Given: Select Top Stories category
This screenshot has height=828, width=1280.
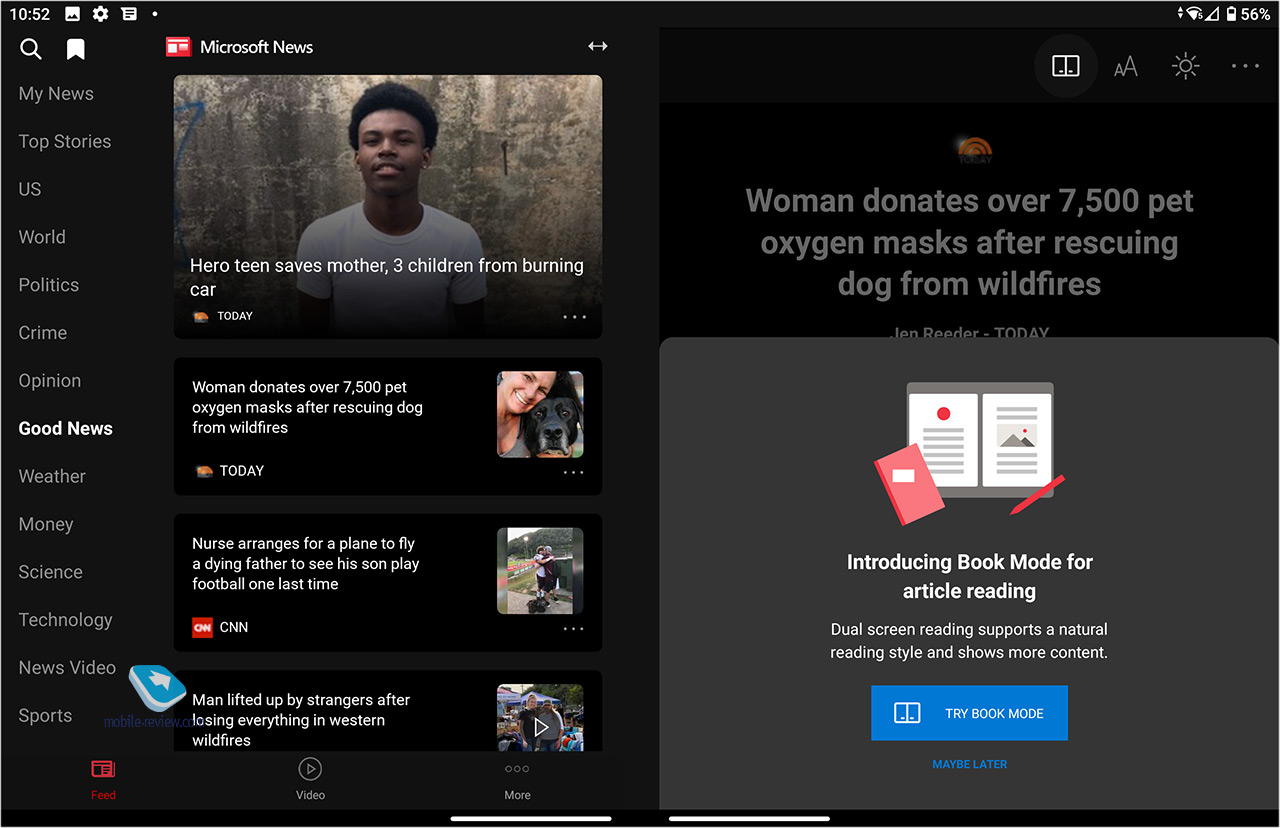Looking at the screenshot, I should coord(65,142).
